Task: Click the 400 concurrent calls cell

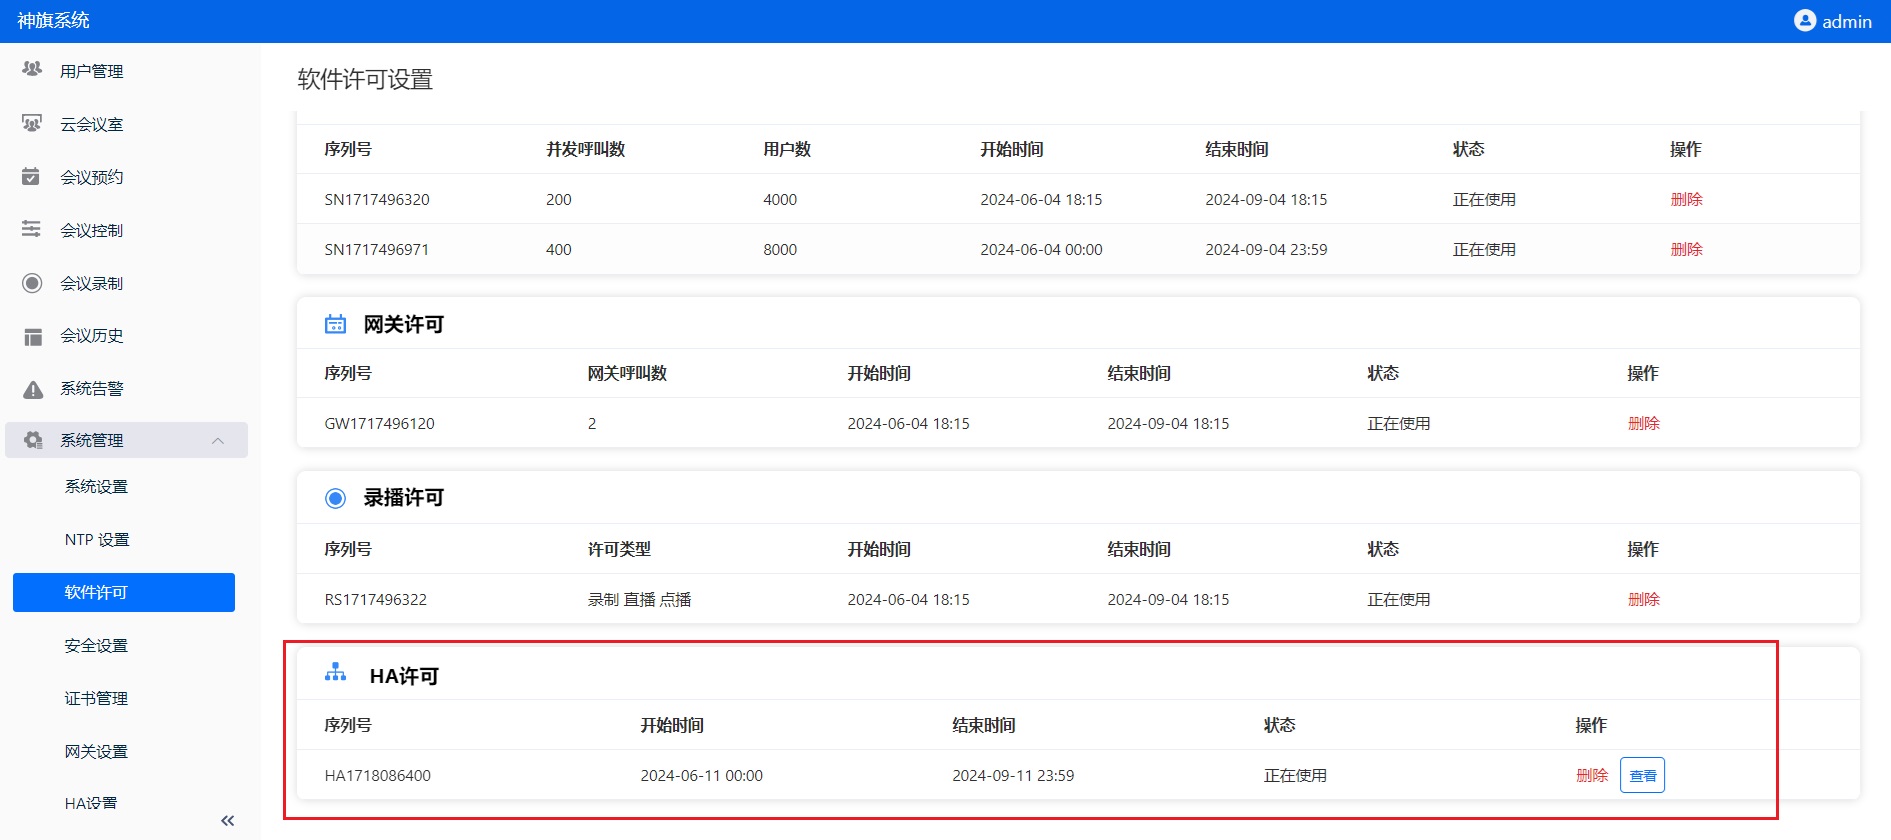Action: [x=559, y=249]
